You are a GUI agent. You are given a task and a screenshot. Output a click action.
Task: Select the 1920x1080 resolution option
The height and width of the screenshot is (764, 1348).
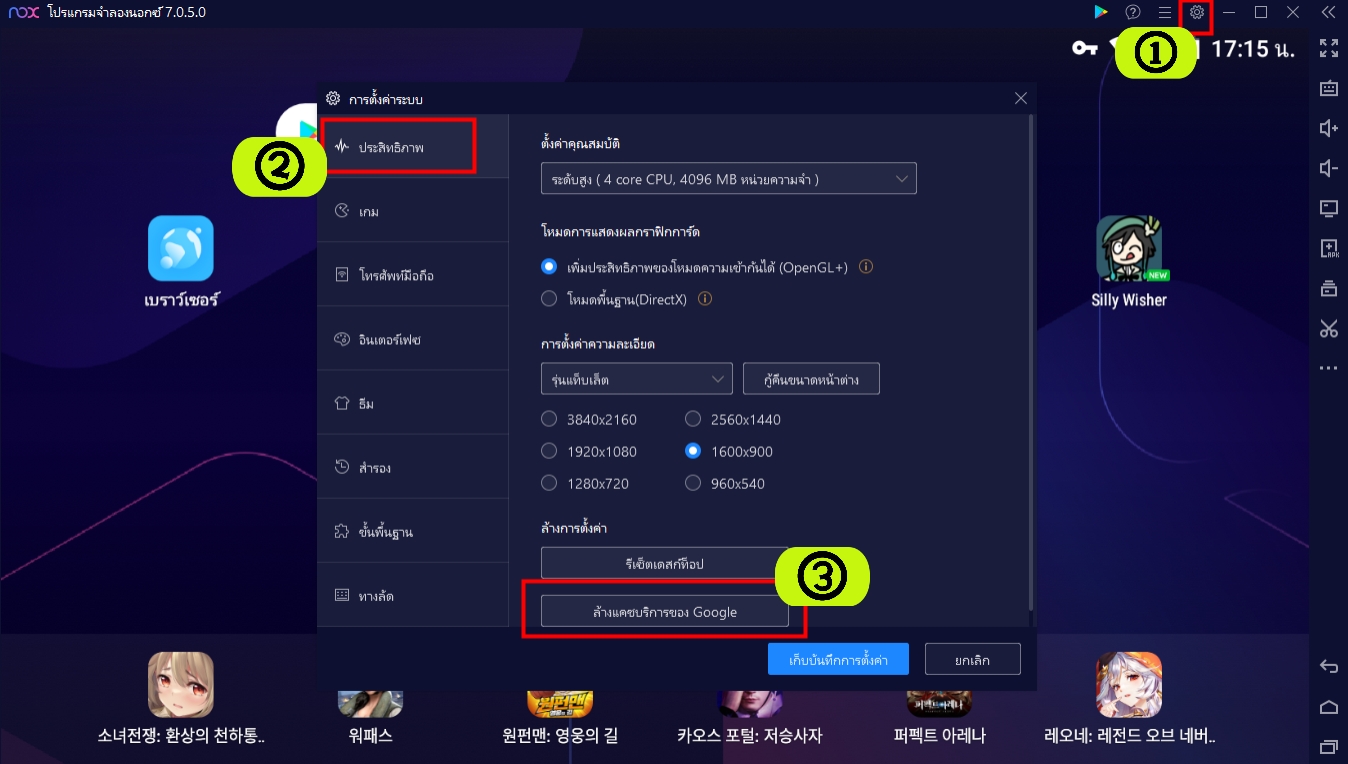coord(548,451)
